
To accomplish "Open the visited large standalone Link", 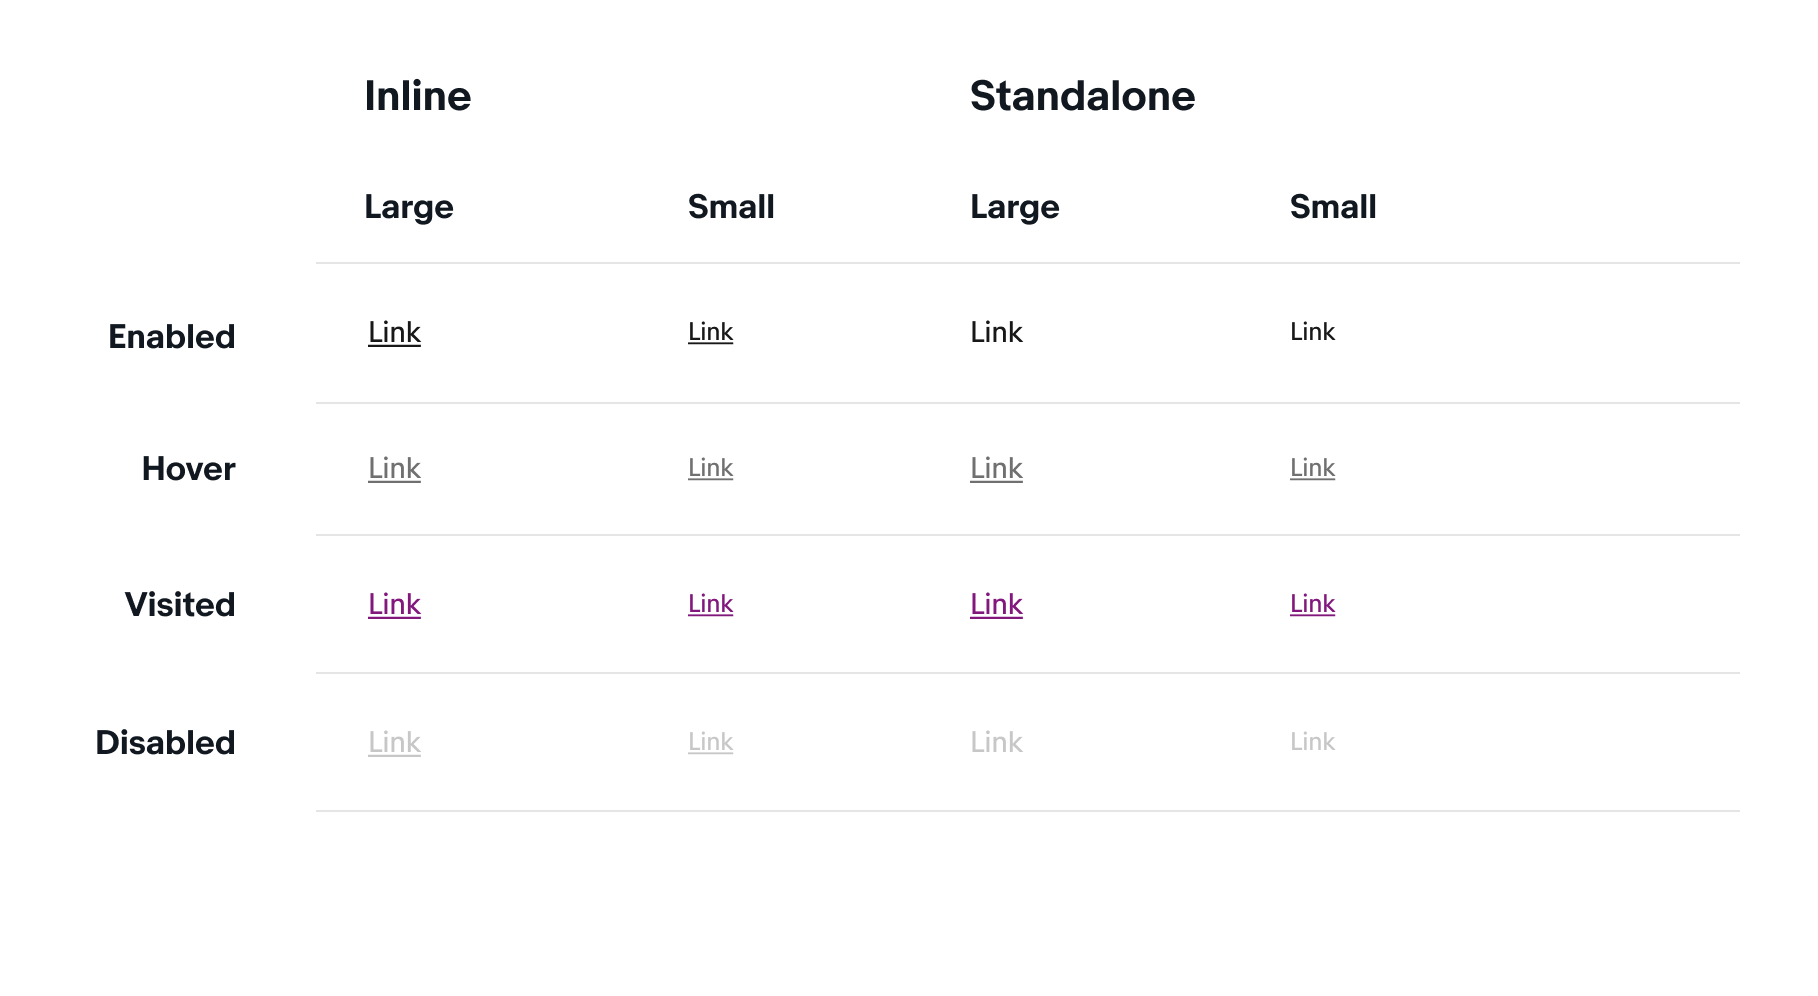I will (x=996, y=604).
